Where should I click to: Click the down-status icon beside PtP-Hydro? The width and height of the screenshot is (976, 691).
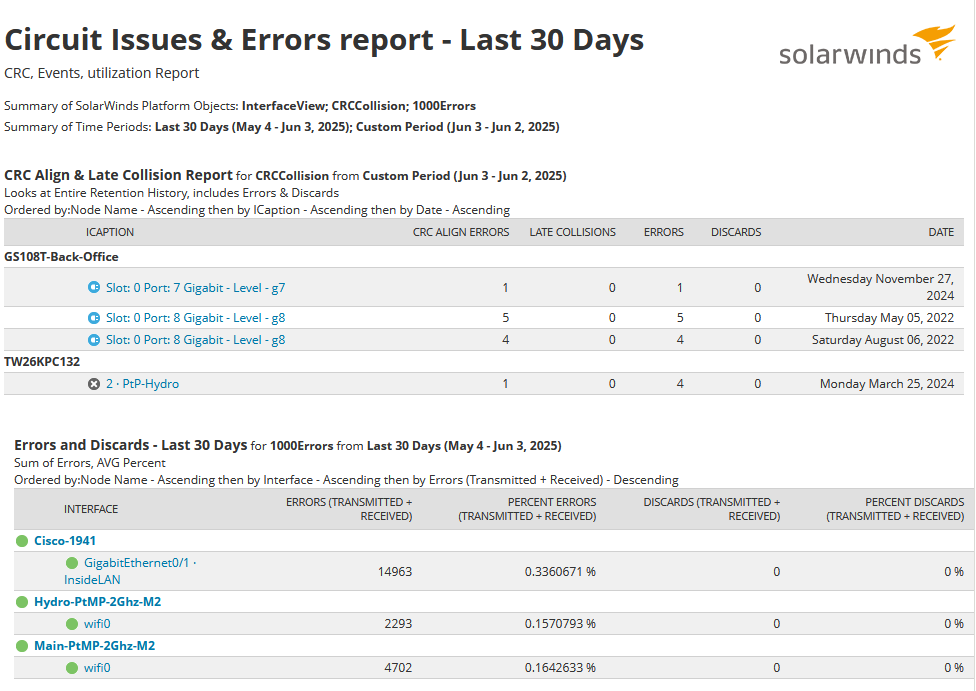pos(94,384)
